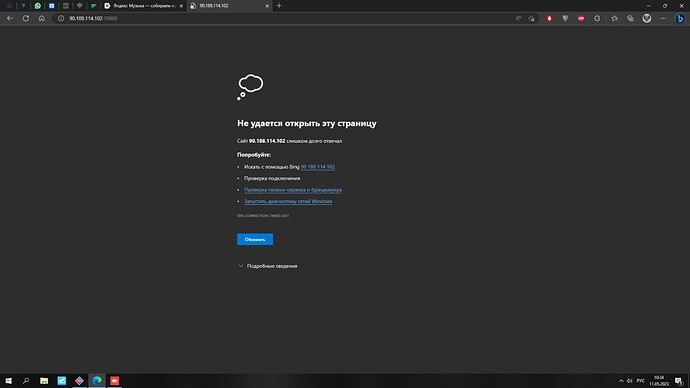
Task: Click Microsoft Edge taskbar icon
Action: click(x=97, y=381)
